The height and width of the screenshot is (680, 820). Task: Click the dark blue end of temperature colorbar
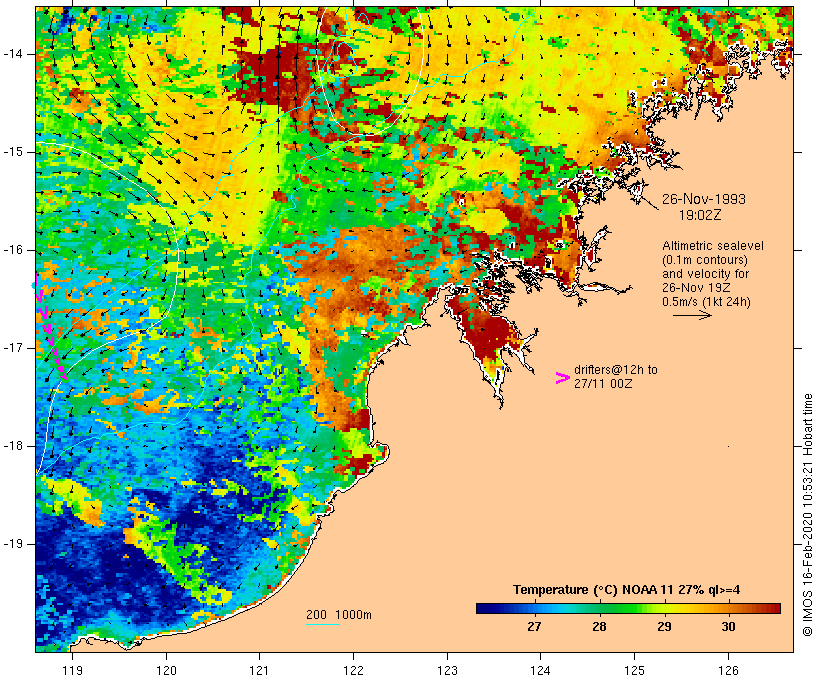tap(486, 608)
